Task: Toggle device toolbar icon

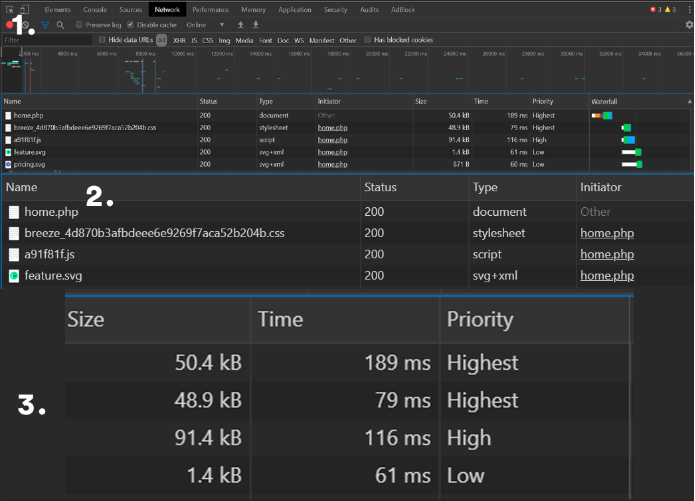Action: coord(24,9)
